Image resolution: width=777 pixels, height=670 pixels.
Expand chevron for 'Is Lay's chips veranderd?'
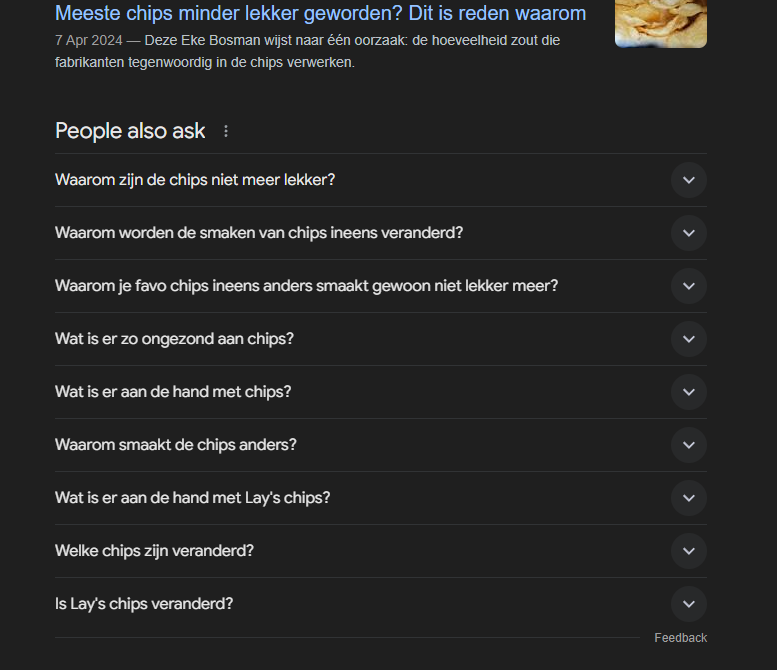coord(689,604)
